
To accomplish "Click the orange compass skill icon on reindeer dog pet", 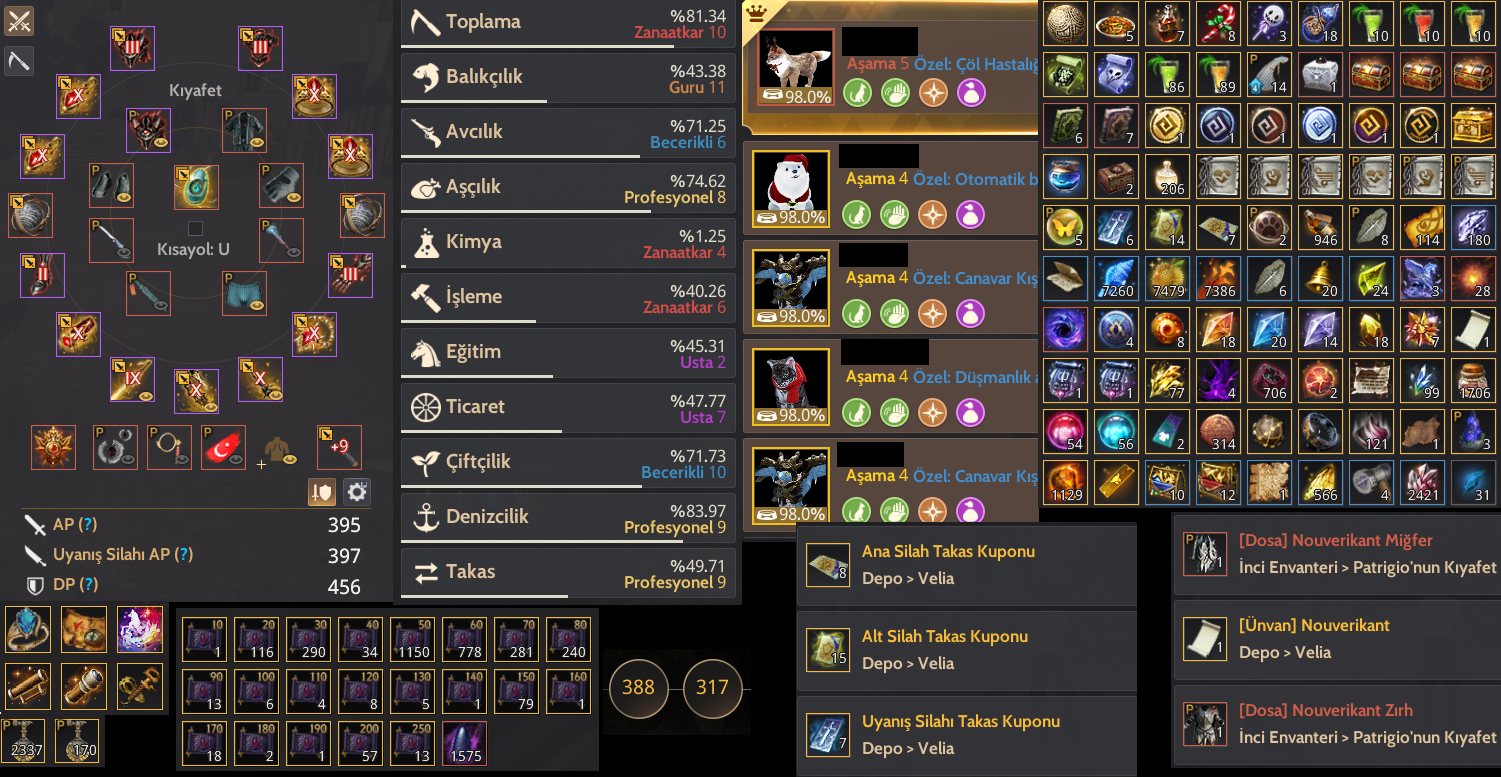I will pyautogui.click(x=932, y=93).
